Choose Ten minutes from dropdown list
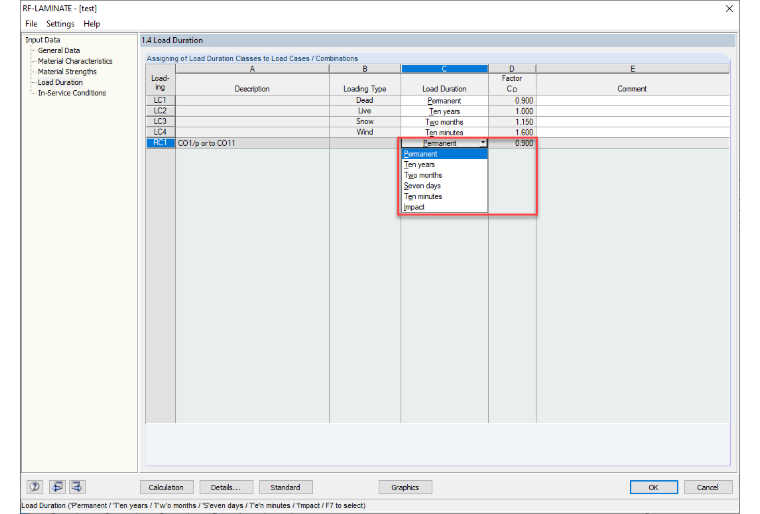Viewport: 760px width, 514px height. pos(444,196)
